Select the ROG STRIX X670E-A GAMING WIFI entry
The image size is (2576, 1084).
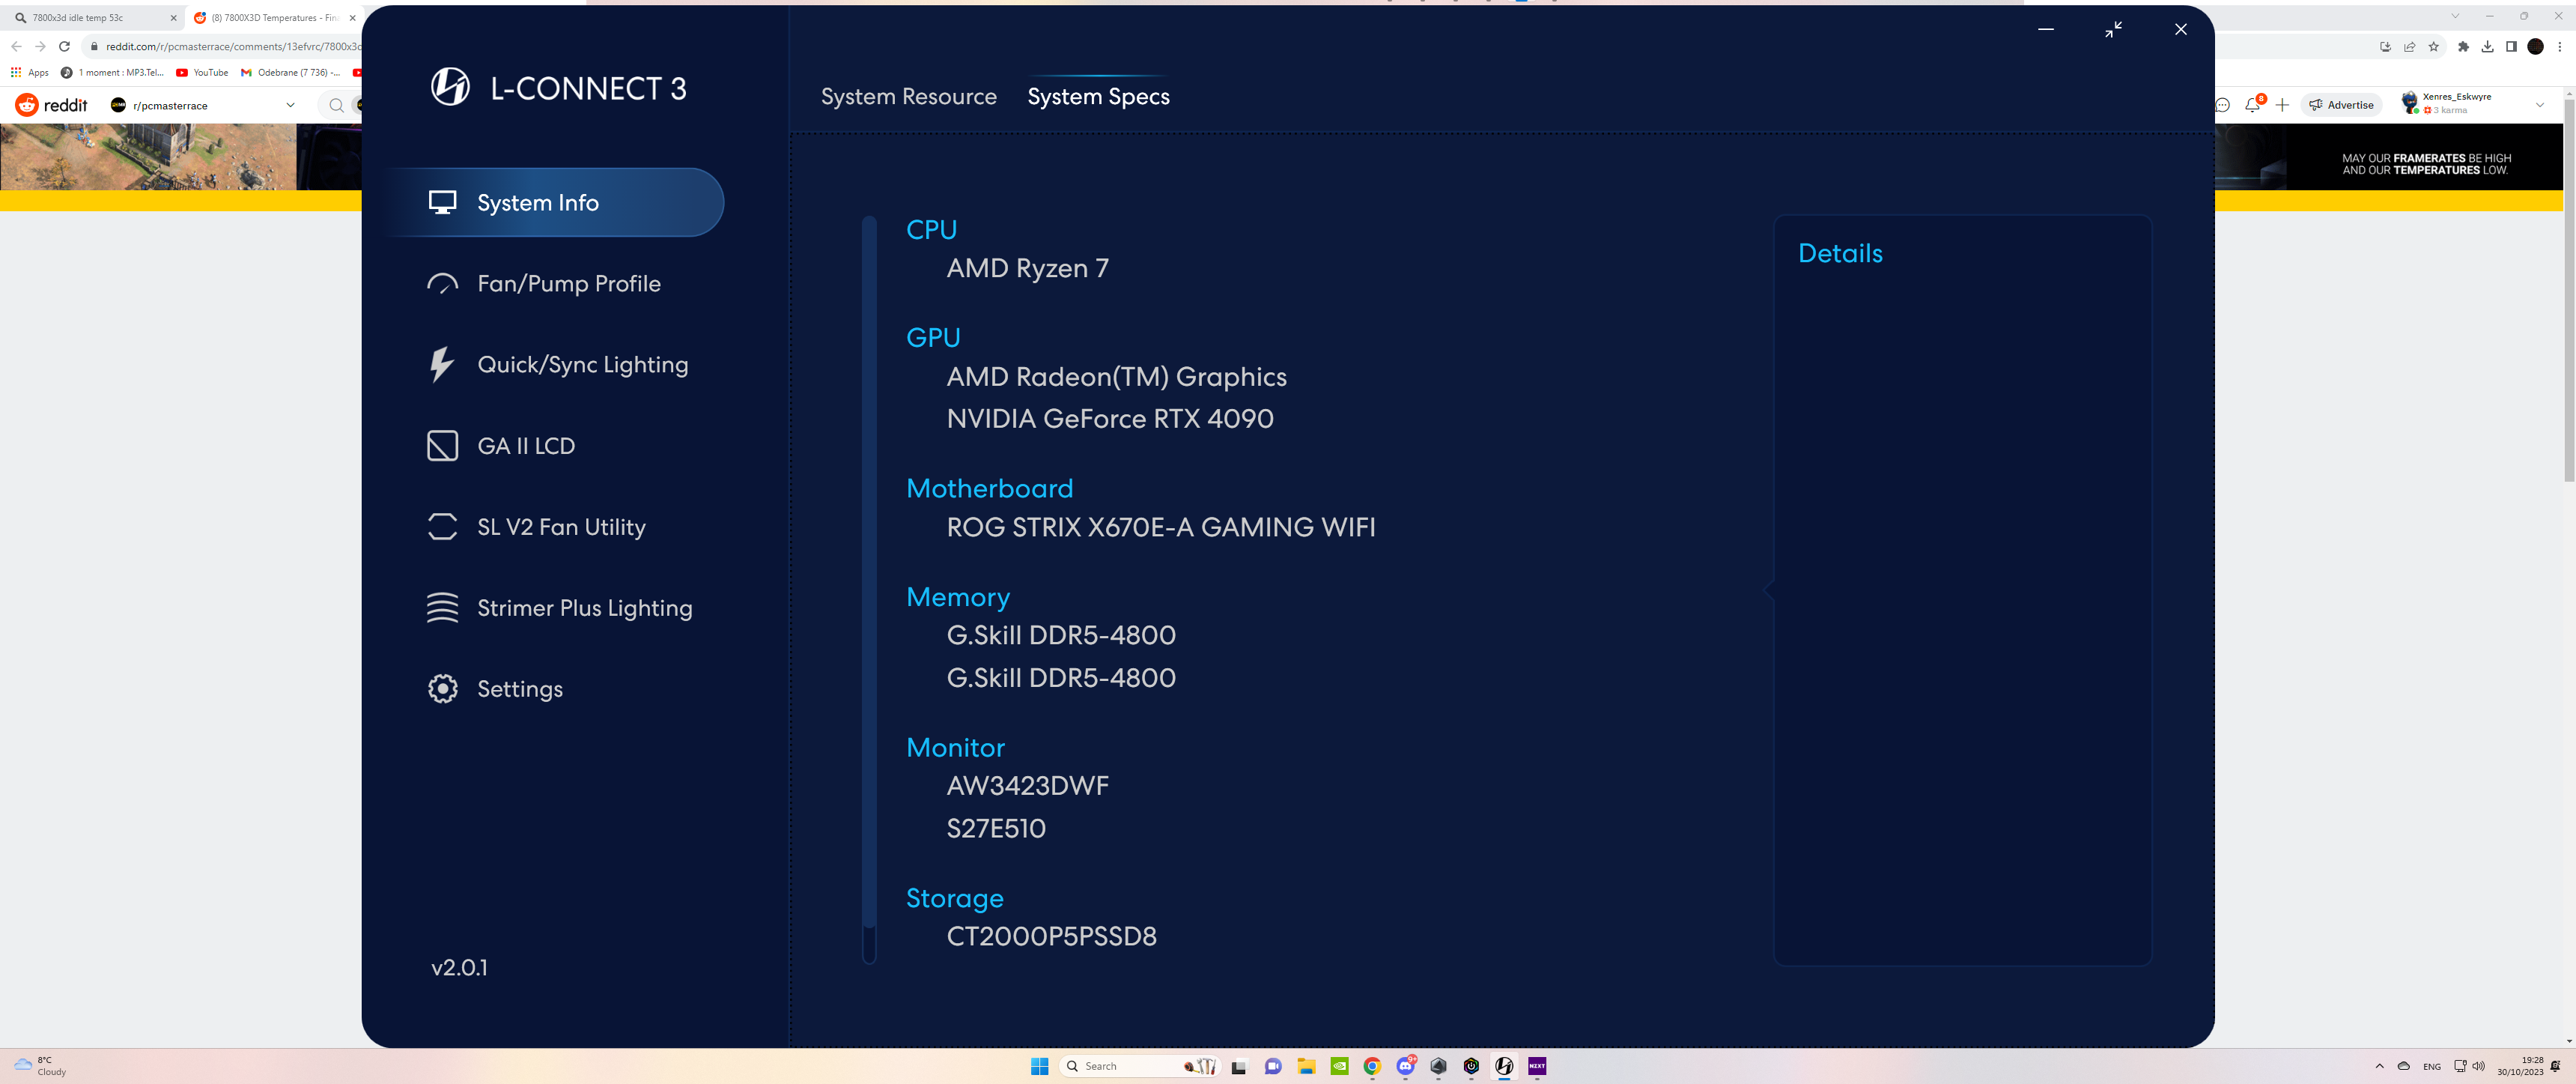(x=1160, y=526)
